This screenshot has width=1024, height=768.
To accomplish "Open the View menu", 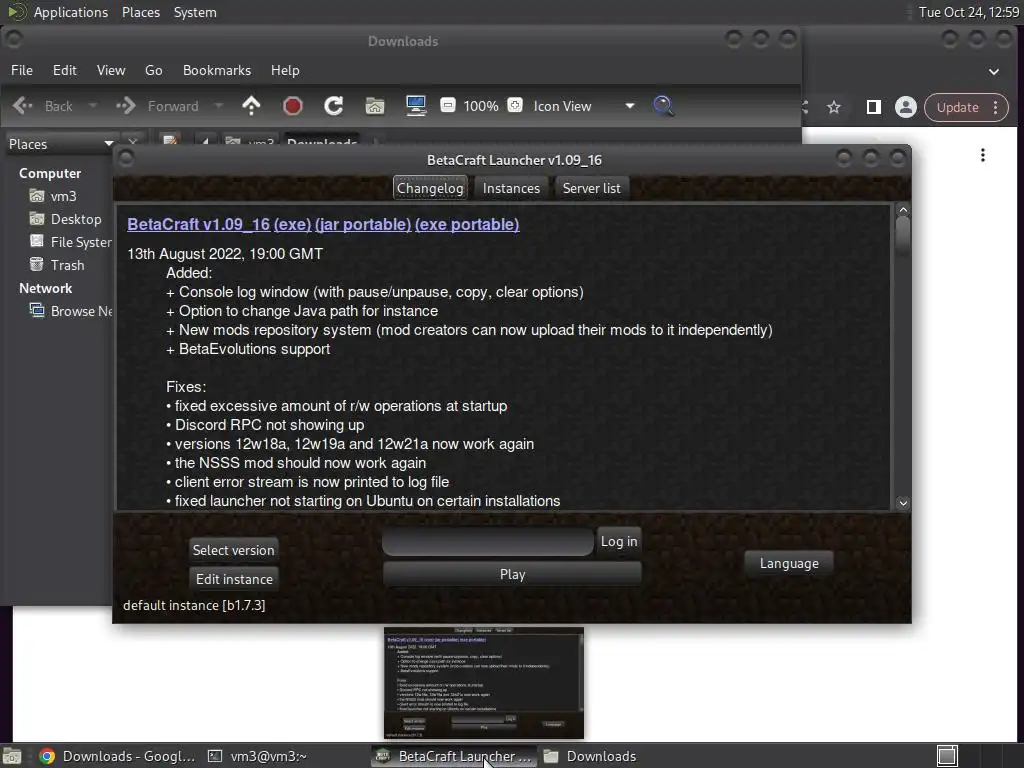I will pos(111,70).
